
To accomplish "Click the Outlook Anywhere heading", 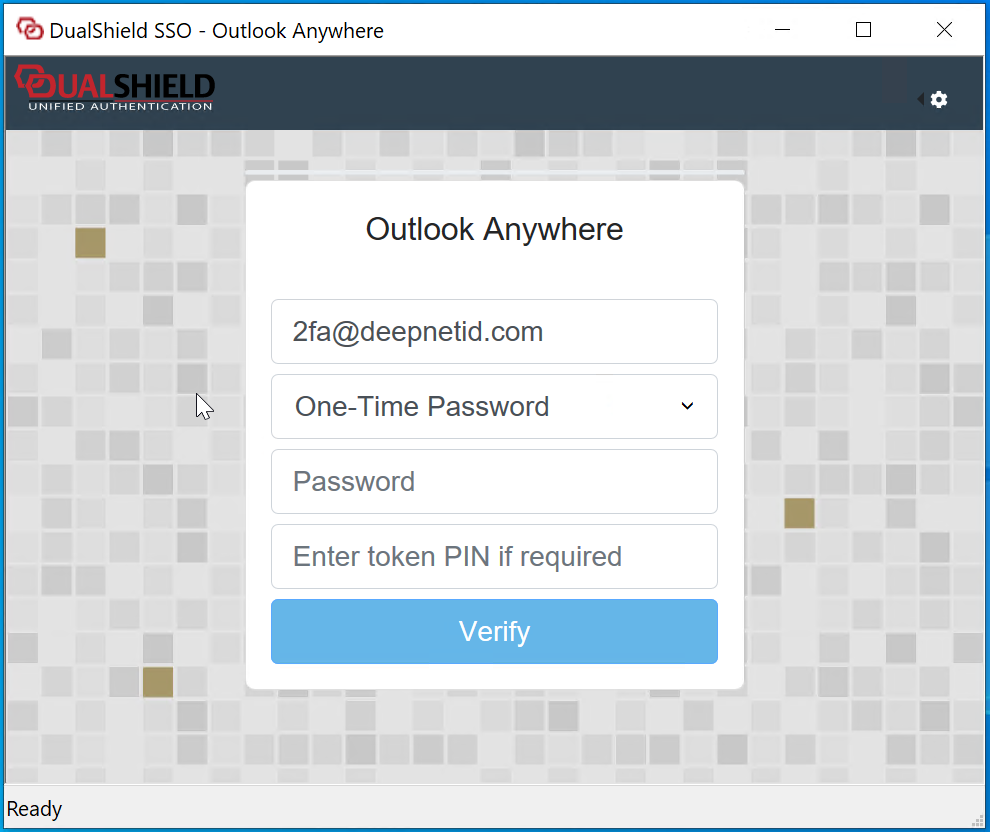I will [494, 229].
